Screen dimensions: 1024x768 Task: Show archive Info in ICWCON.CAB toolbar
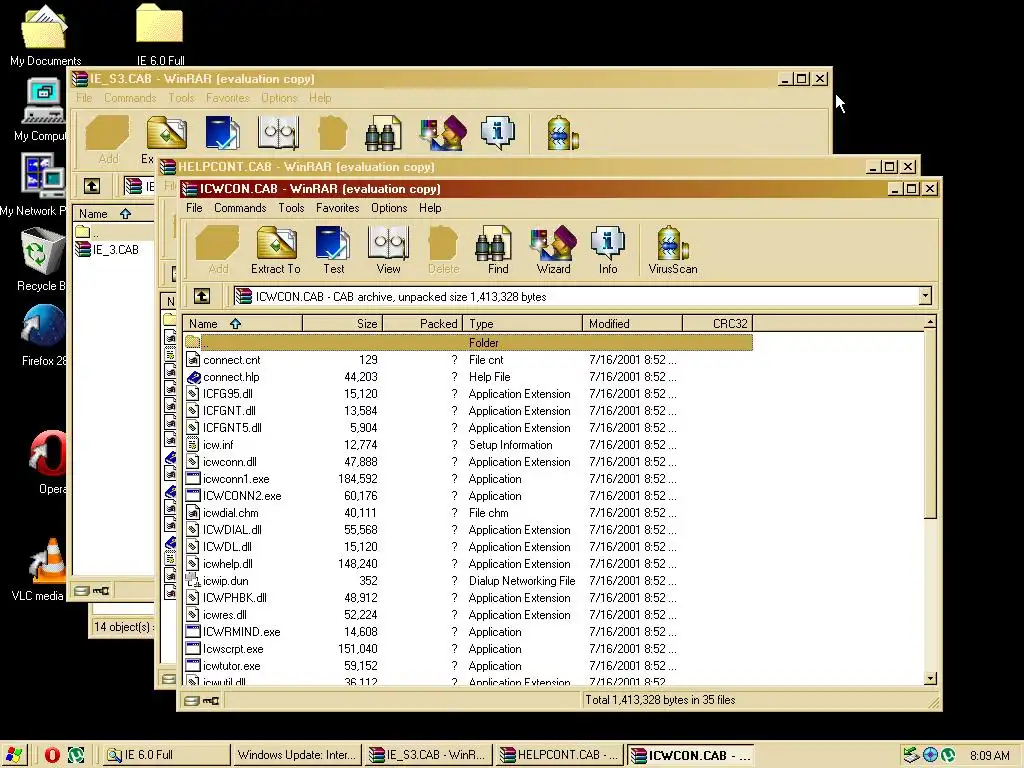tap(608, 249)
